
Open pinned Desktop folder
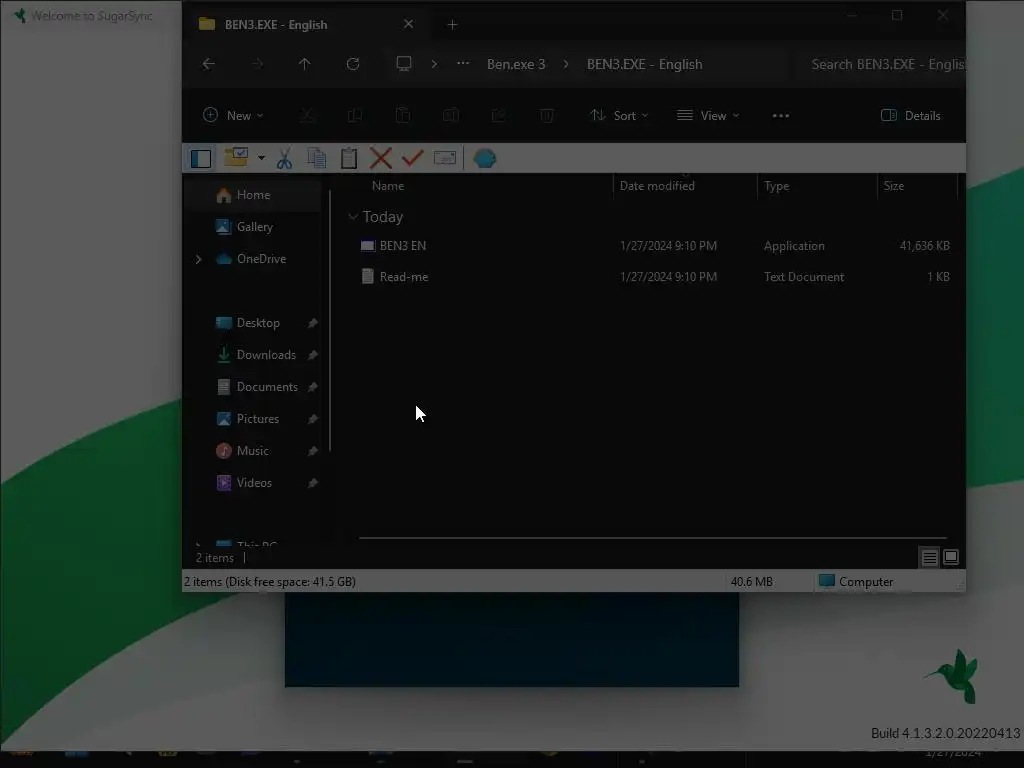point(258,323)
